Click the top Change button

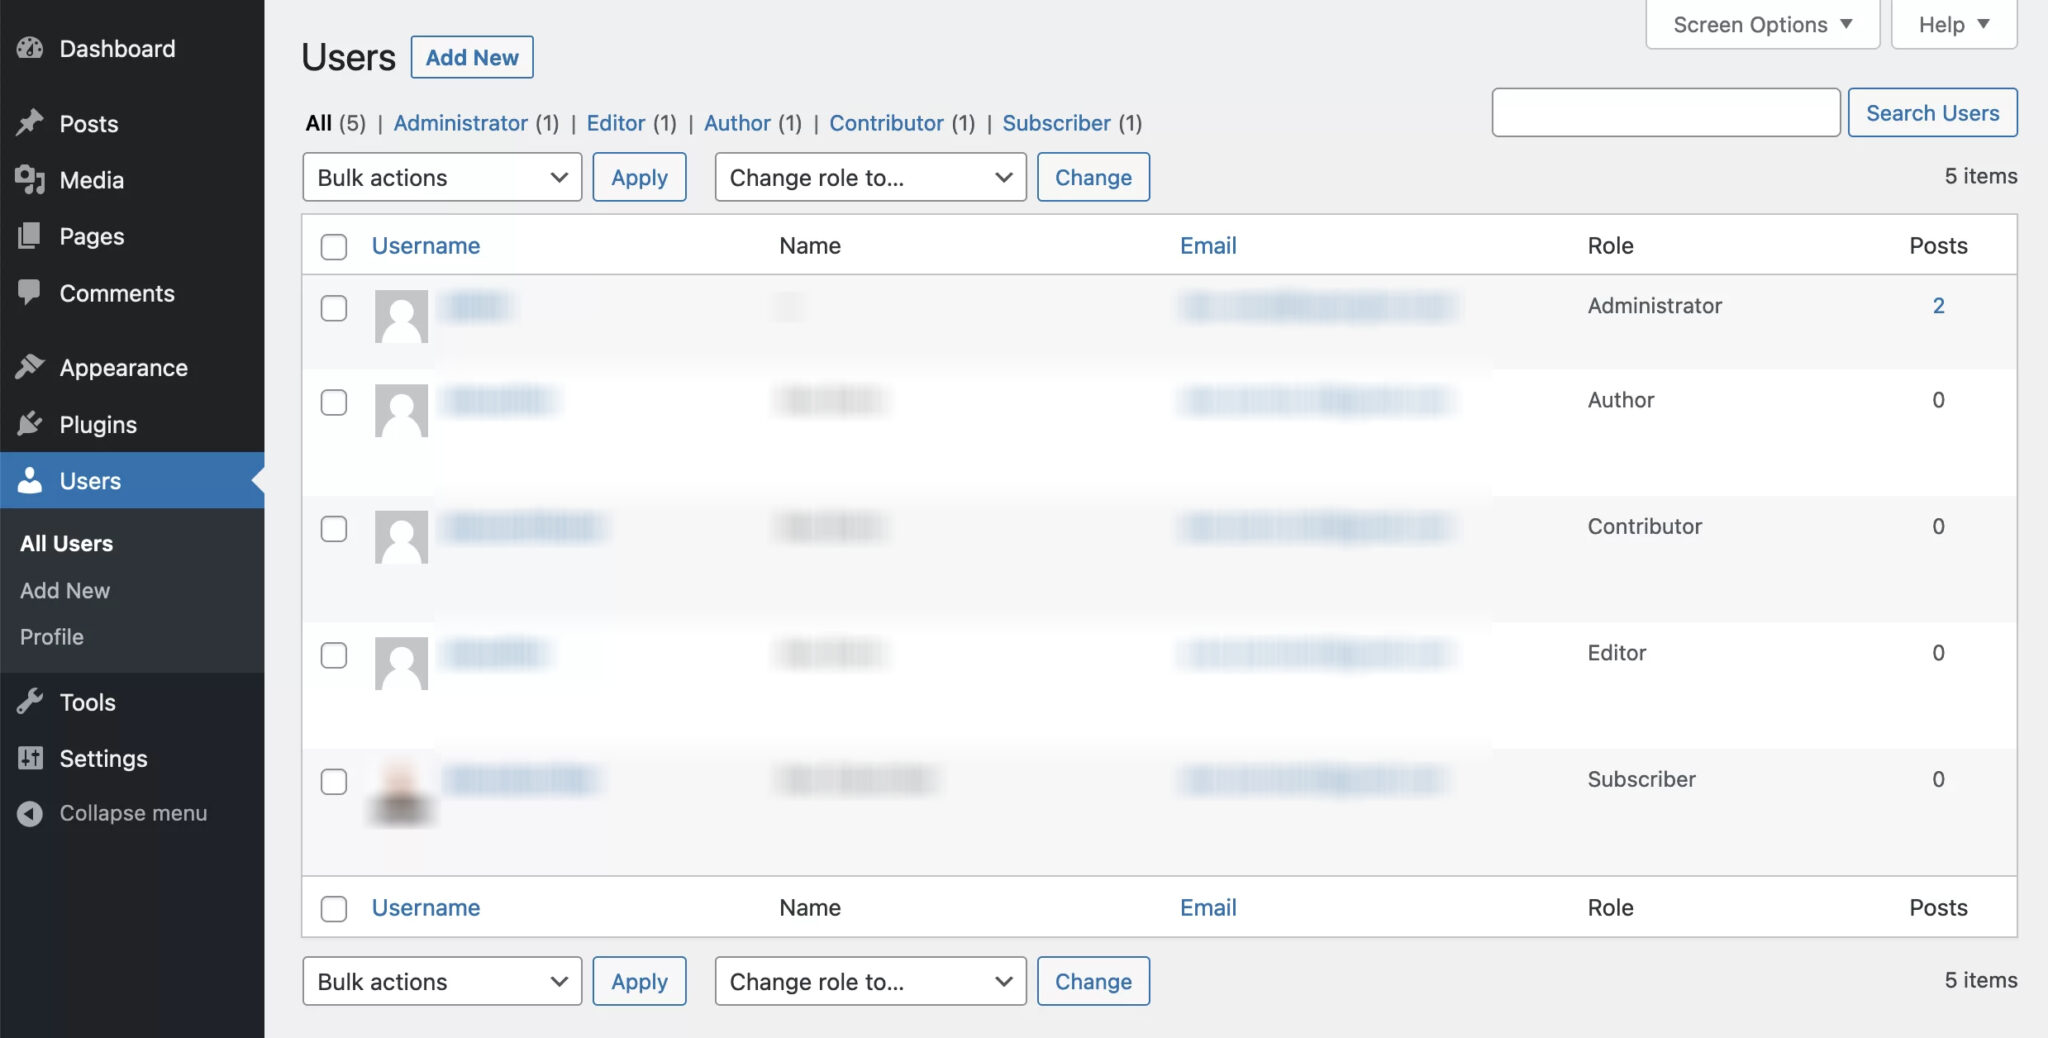click(1093, 177)
